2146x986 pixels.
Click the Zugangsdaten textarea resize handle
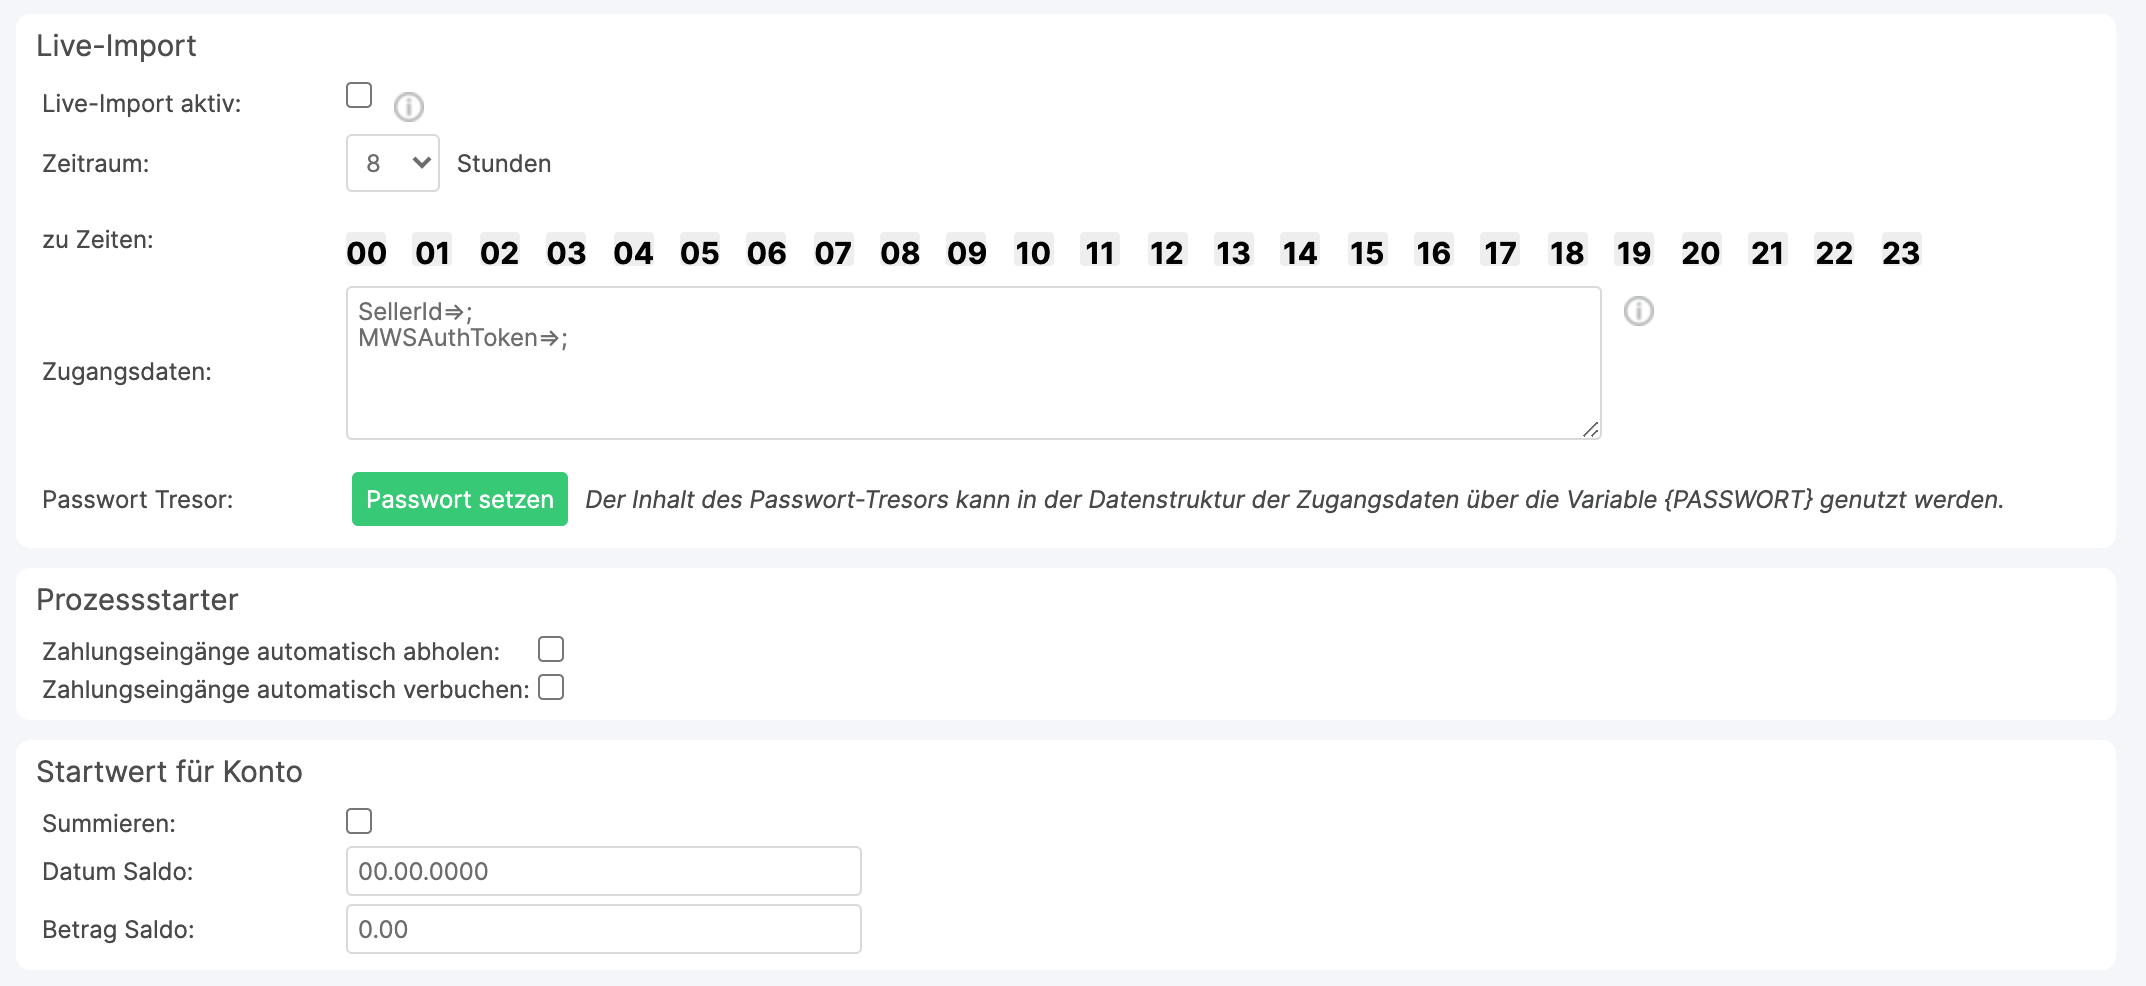(x=1591, y=429)
